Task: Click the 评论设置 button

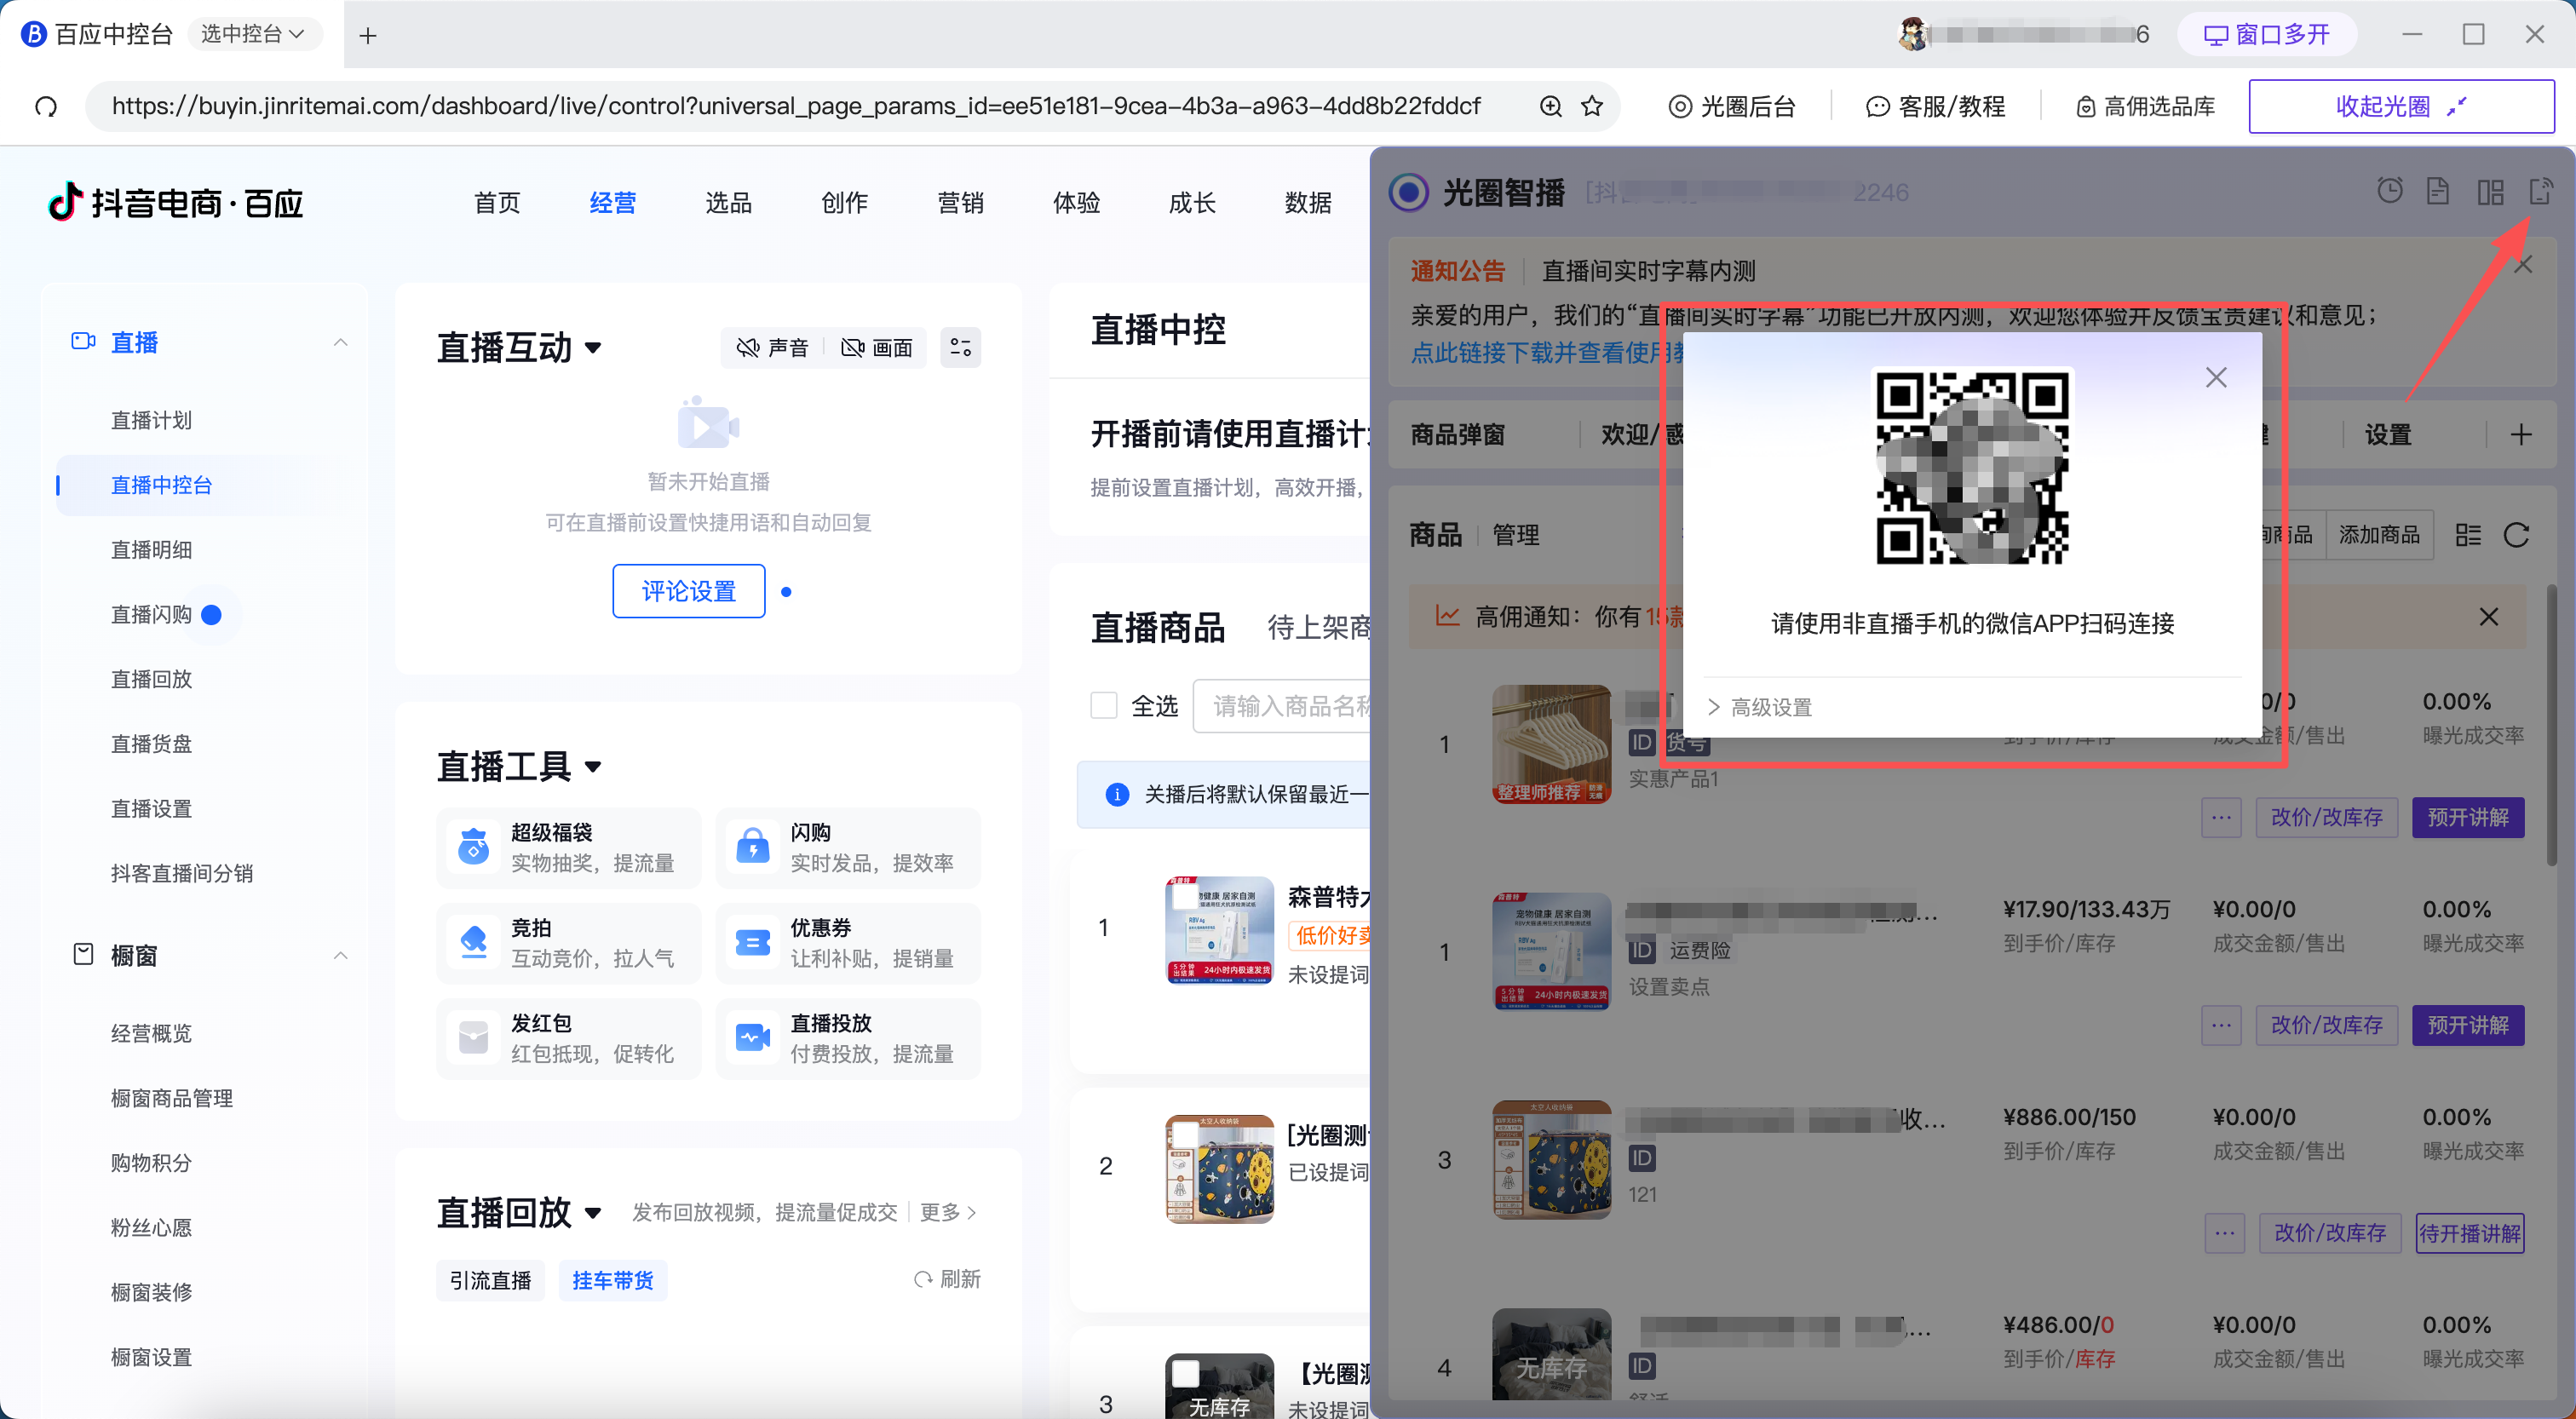Action: (x=688, y=591)
